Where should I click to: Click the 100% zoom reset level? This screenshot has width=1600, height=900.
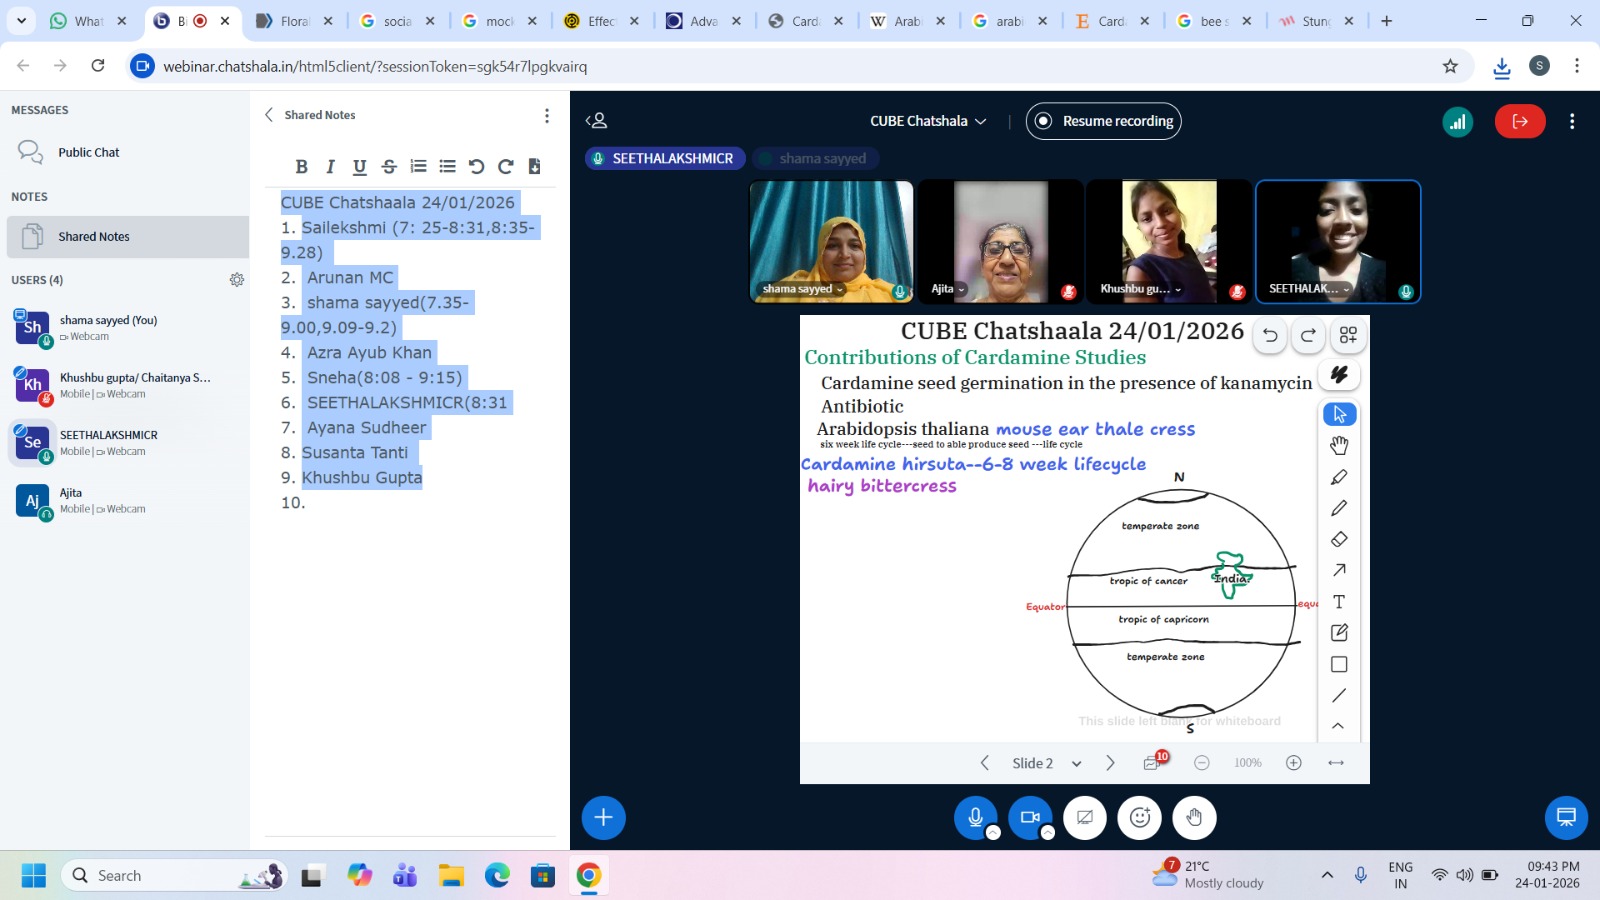tap(1247, 763)
